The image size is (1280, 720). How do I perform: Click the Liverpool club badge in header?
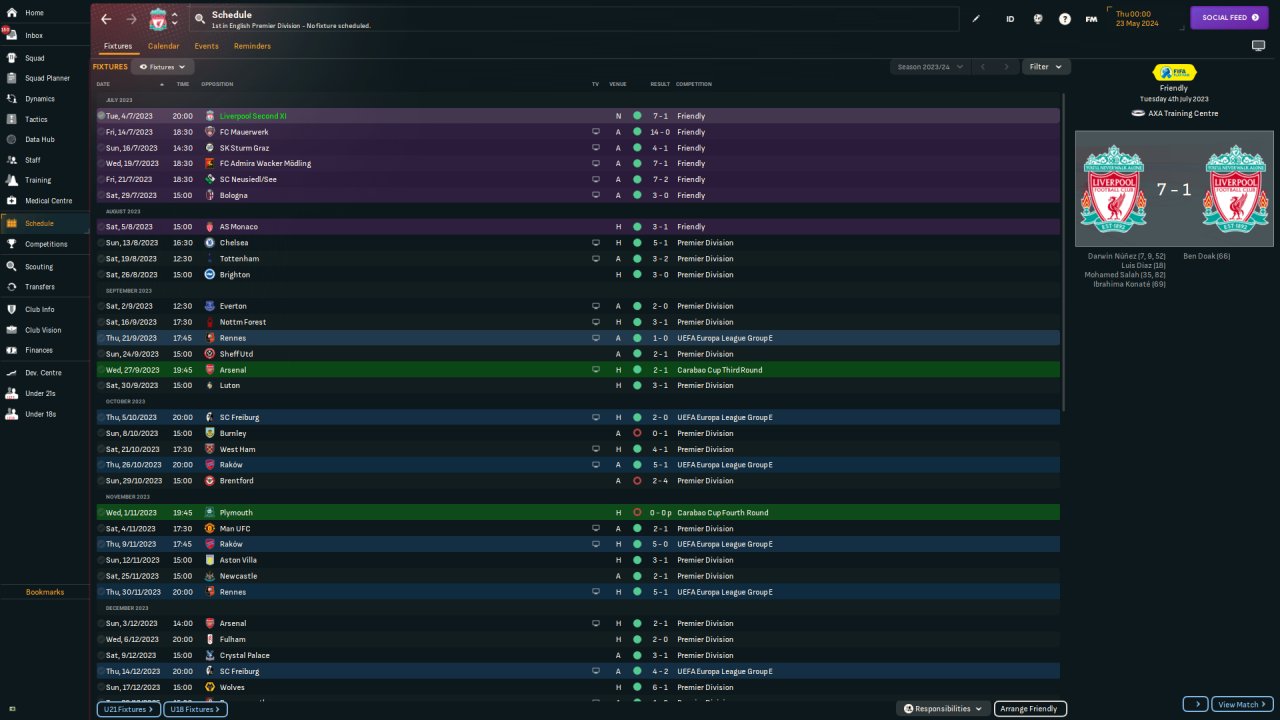coord(158,19)
